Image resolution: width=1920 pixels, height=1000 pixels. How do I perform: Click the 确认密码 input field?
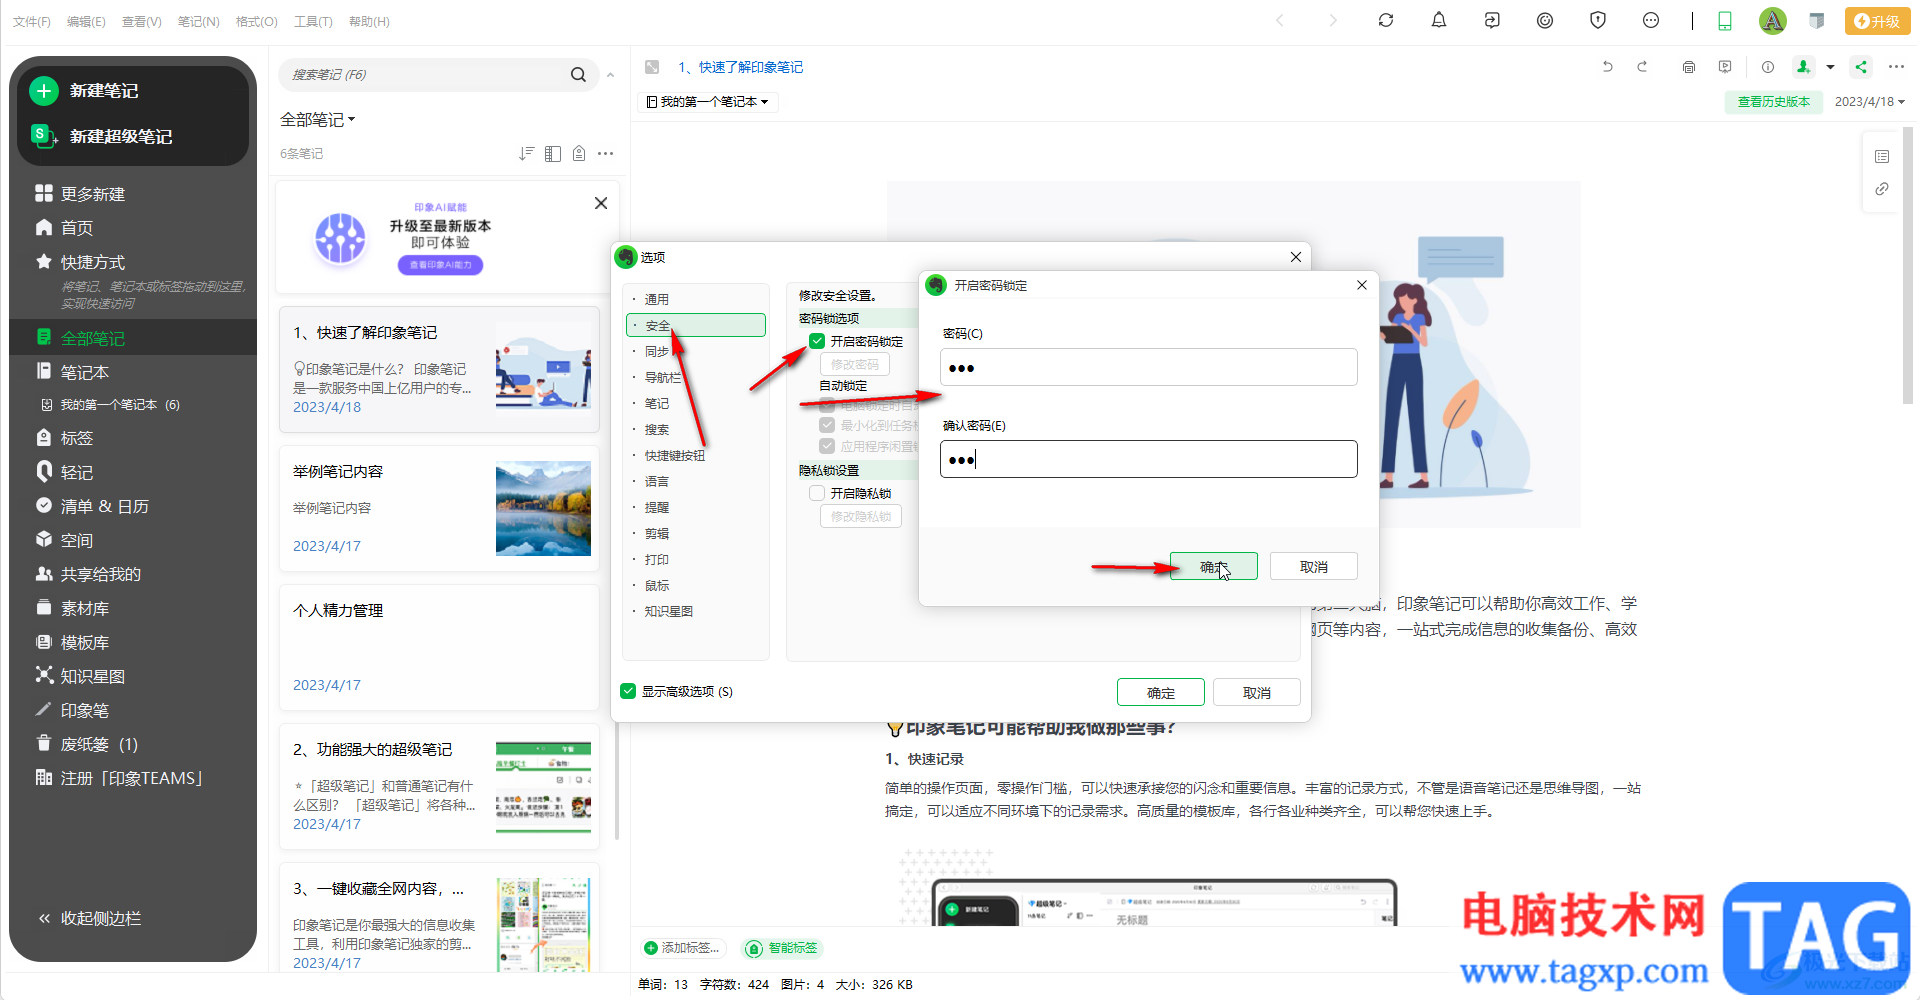click(x=1148, y=459)
